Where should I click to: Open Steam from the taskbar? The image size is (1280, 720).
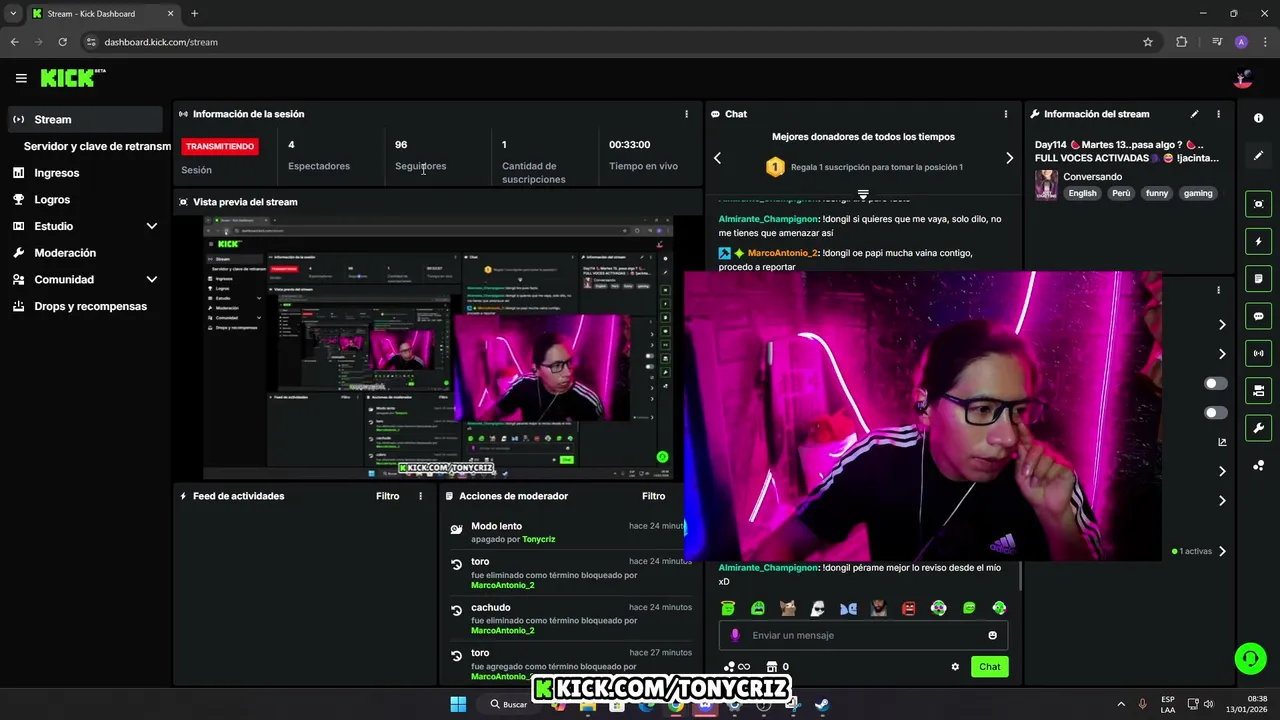click(822, 704)
